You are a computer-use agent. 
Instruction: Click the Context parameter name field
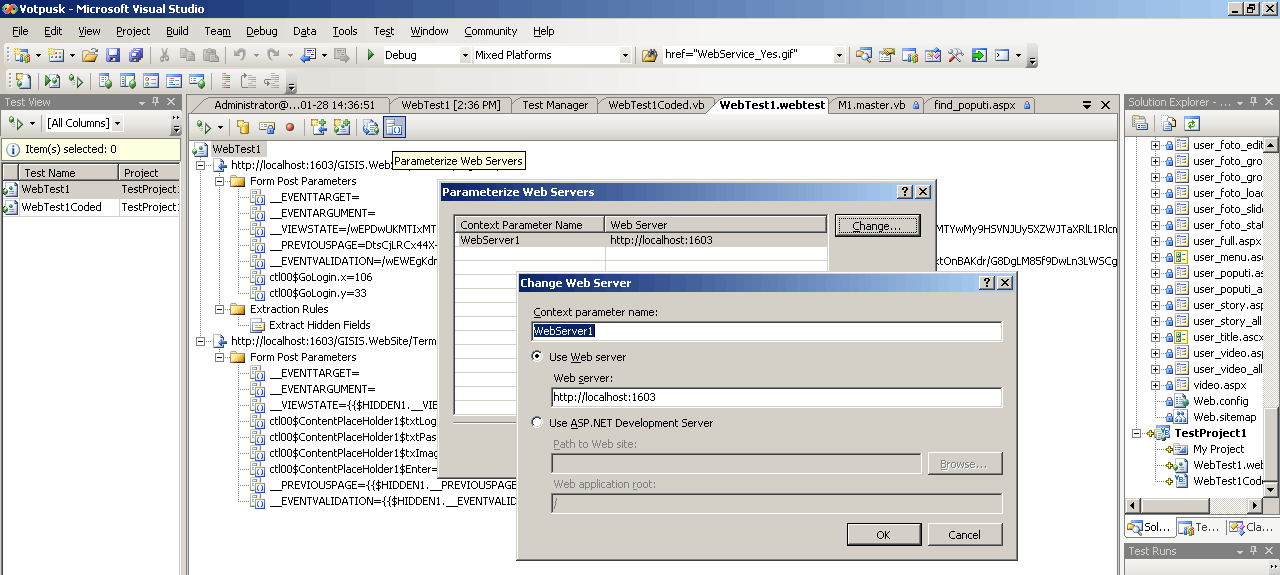(766, 331)
